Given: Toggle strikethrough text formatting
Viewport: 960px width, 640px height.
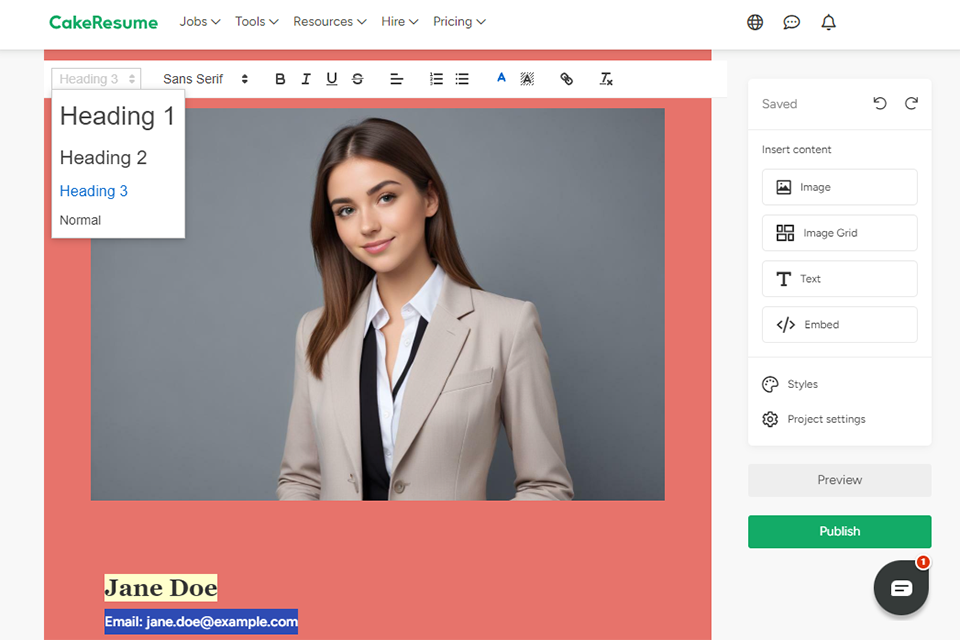Looking at the screenshot, I should 358,79.
